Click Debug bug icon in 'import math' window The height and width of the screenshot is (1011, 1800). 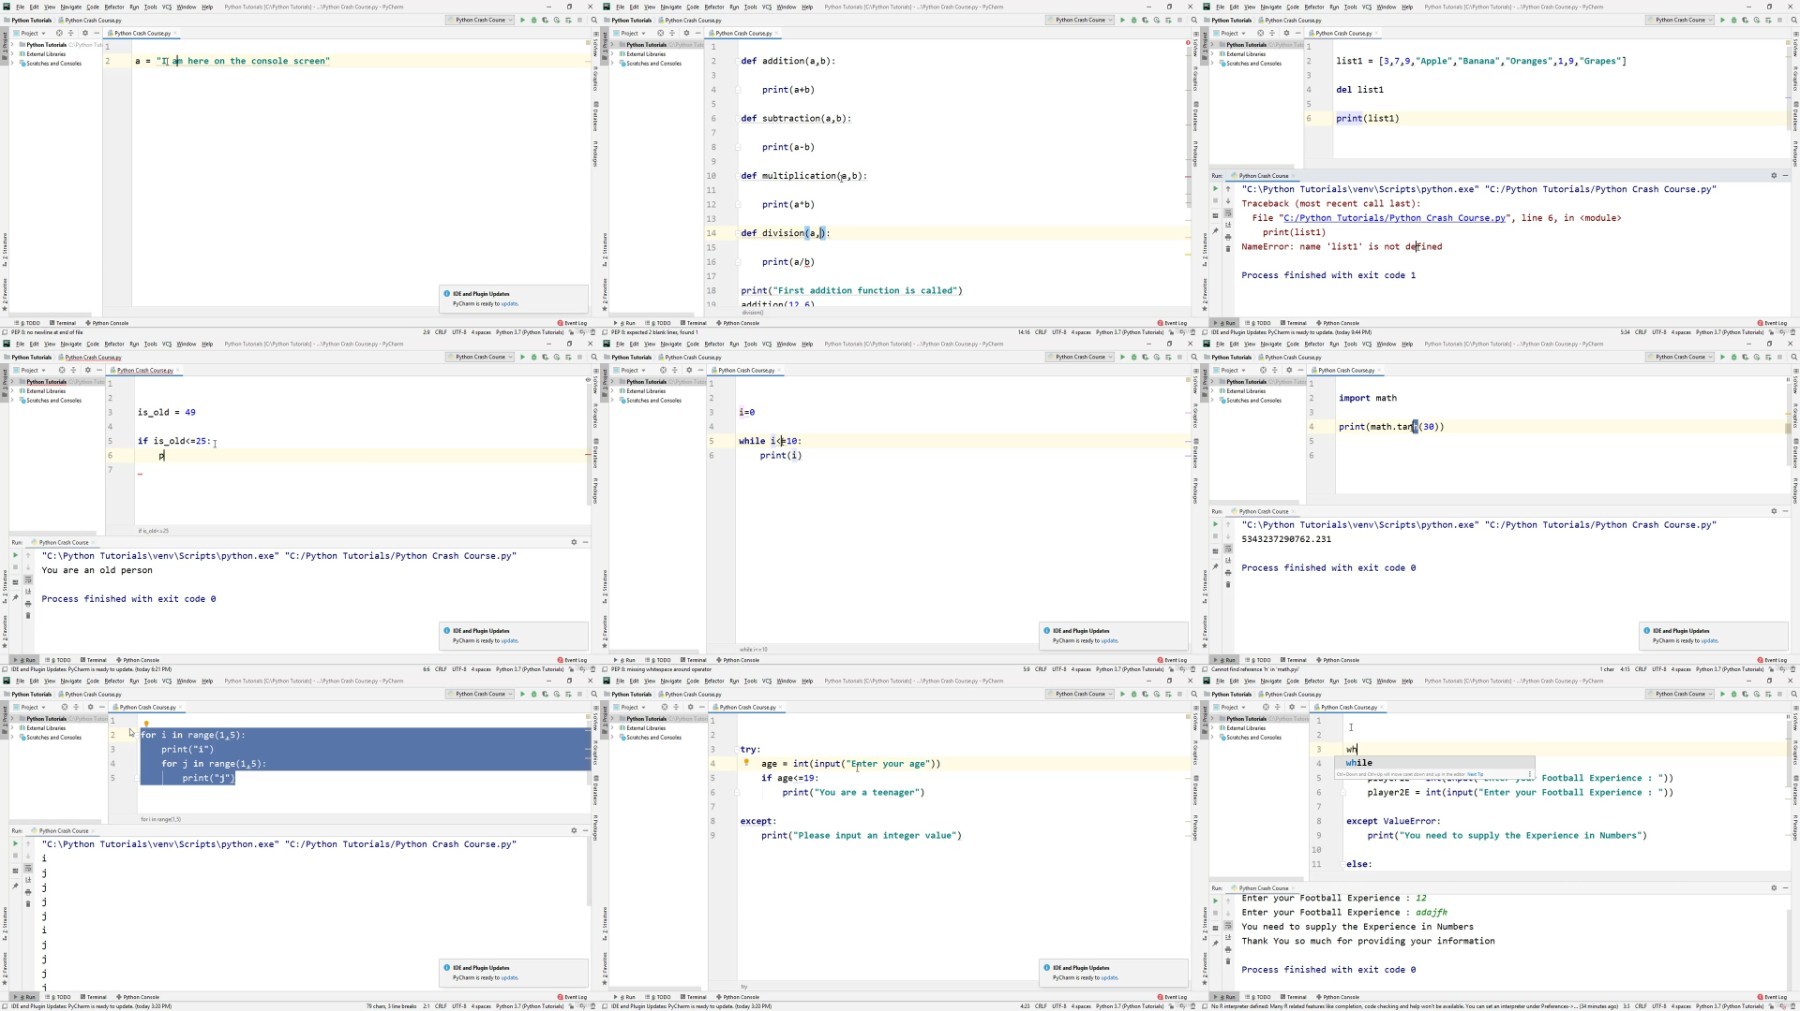(x=1733, y=357)
